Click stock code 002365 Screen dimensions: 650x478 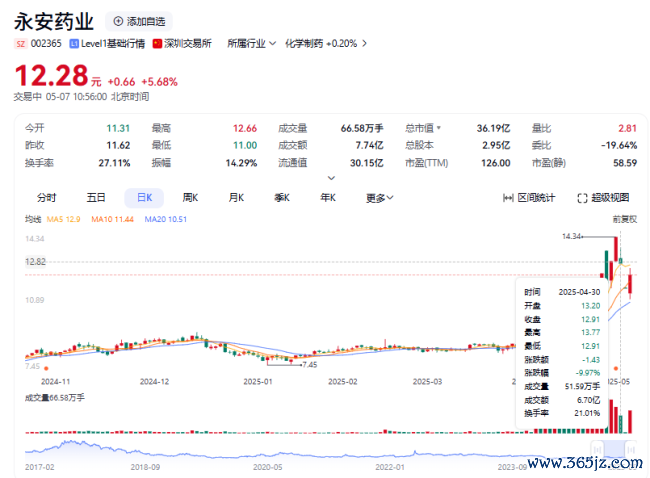pyautogui.click(x=46, y=44)
